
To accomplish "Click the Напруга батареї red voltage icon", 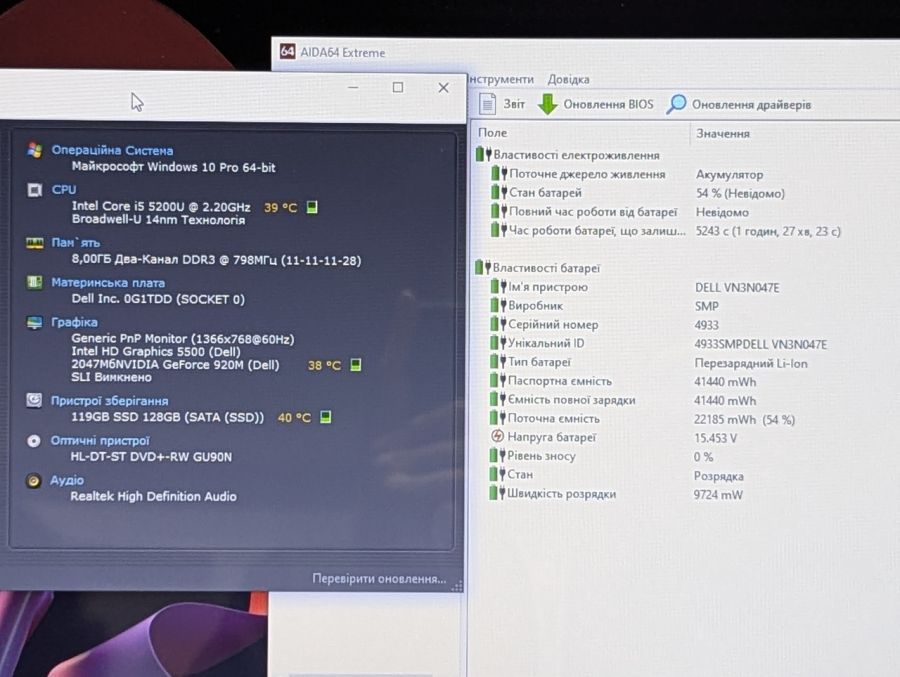I will 498,436.
